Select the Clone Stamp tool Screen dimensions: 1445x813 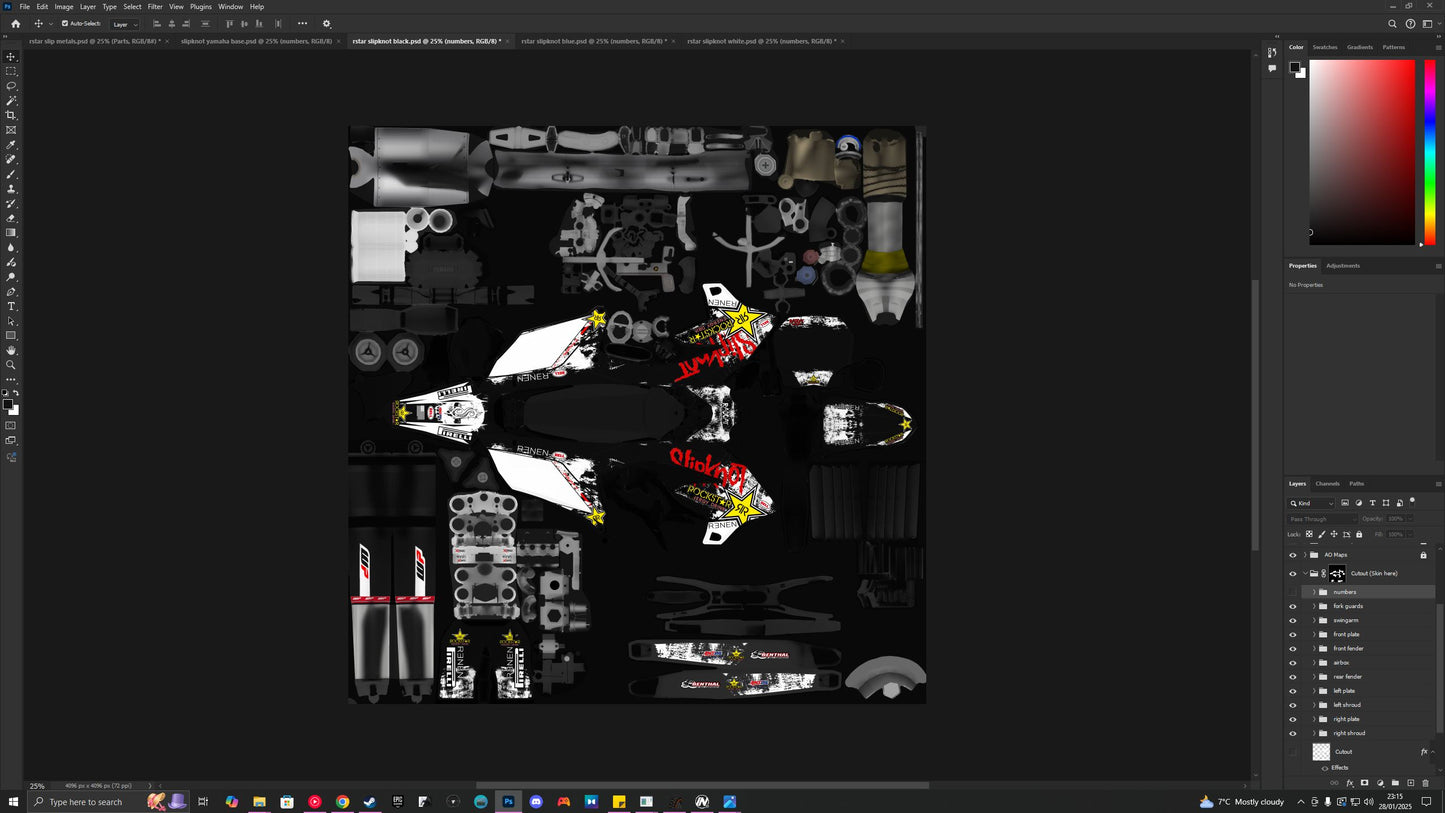point(11,189)
